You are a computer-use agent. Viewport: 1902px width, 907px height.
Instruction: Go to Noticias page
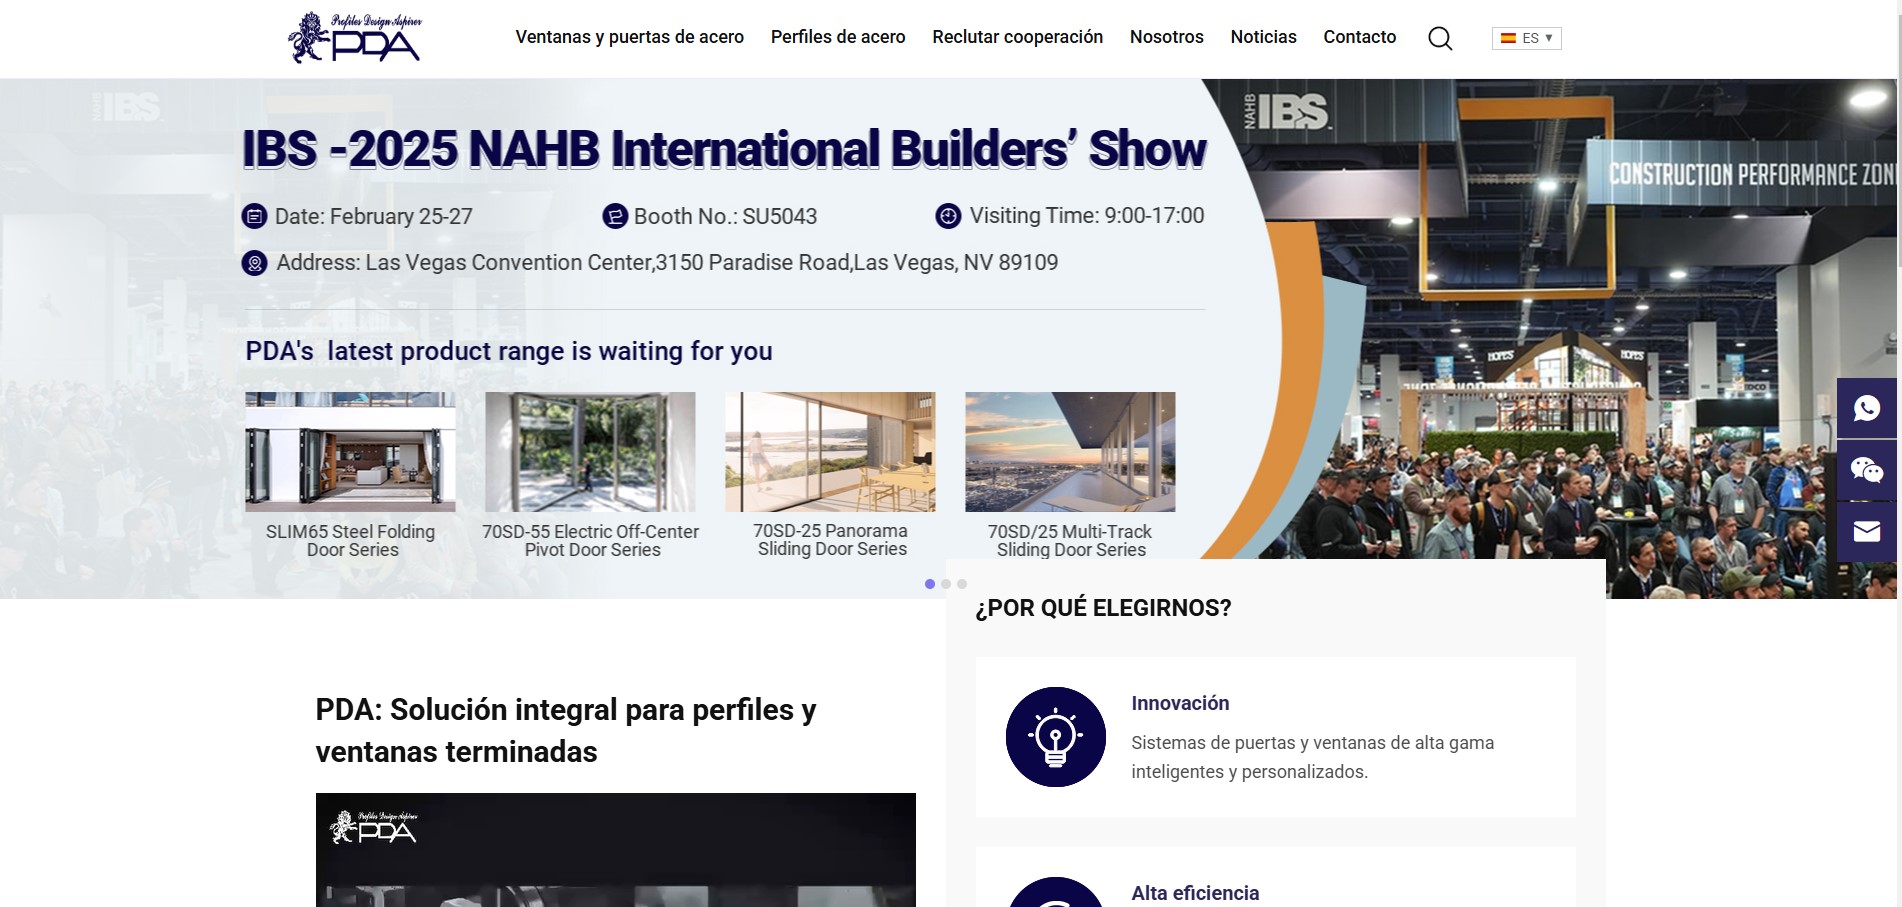(1263, 37)
